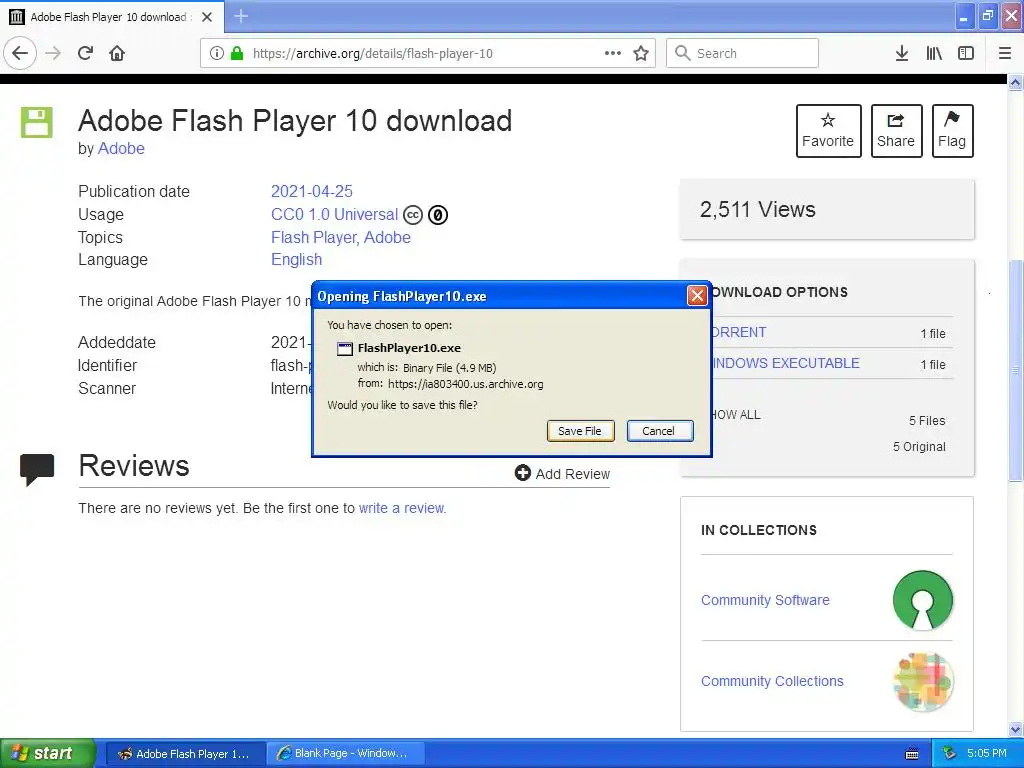Click the 2,511 Views counter

click(x=758, y=210)
